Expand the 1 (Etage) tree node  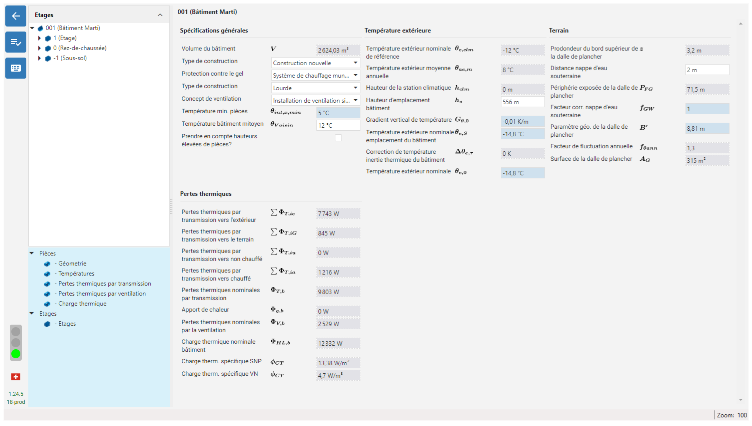(39, 38)
